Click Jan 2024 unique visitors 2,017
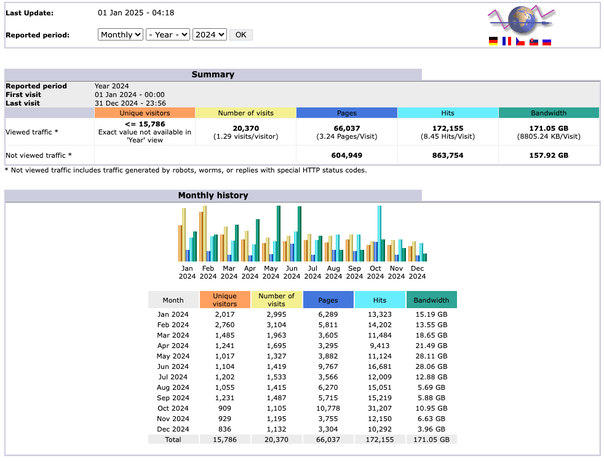 tap(225, 314)
